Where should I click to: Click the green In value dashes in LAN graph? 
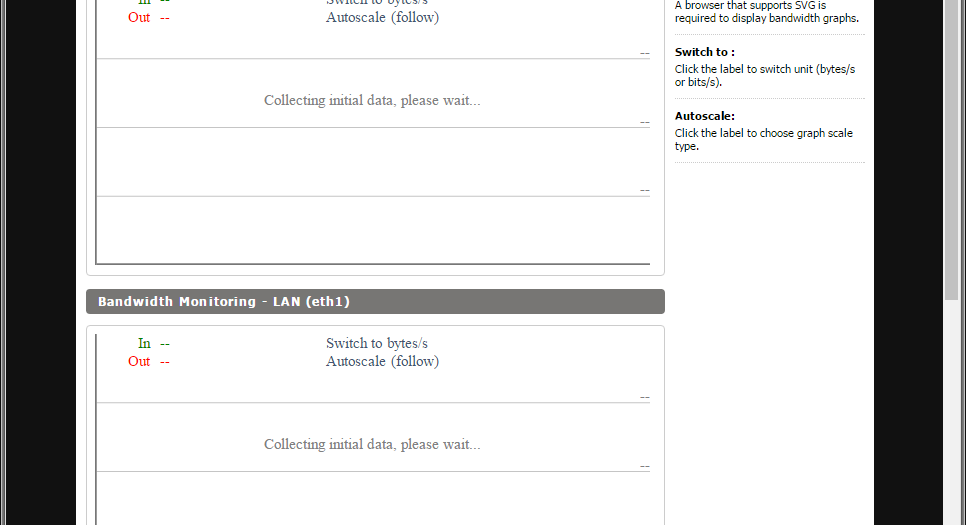pos(165,344)
